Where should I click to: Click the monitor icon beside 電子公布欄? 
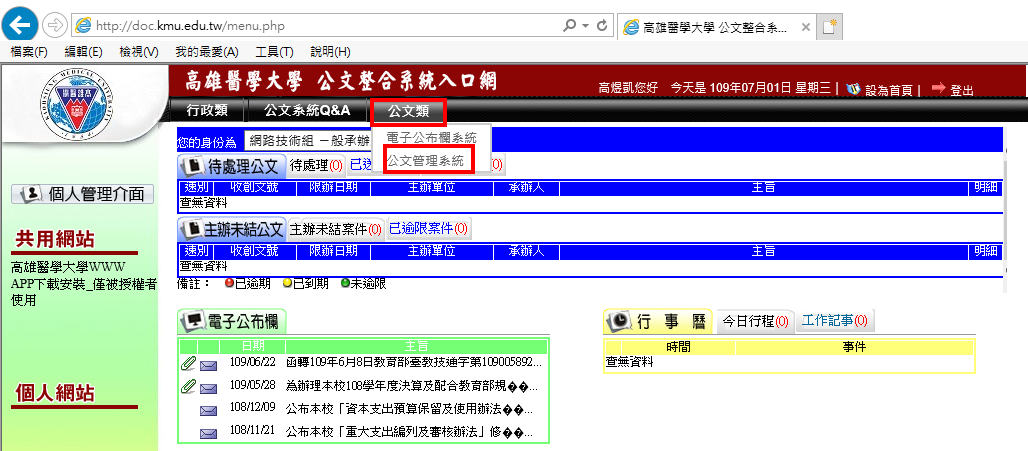click(x=194, y=321)
